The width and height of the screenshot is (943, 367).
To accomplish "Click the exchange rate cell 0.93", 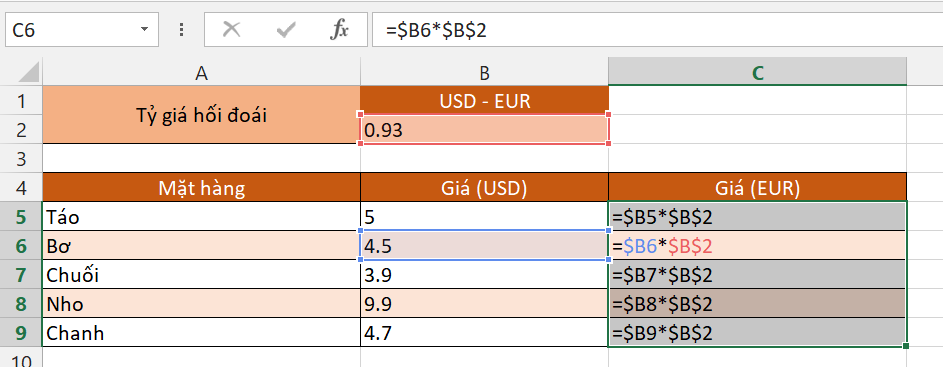I will pyautogui.click(x=484, y=129).
